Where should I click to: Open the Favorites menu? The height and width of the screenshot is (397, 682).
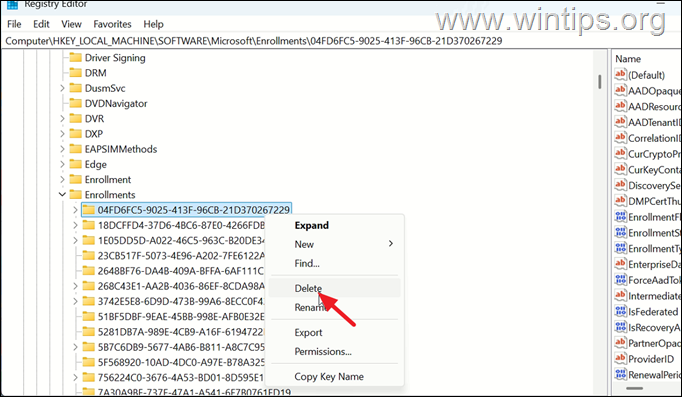pos(112,24)
